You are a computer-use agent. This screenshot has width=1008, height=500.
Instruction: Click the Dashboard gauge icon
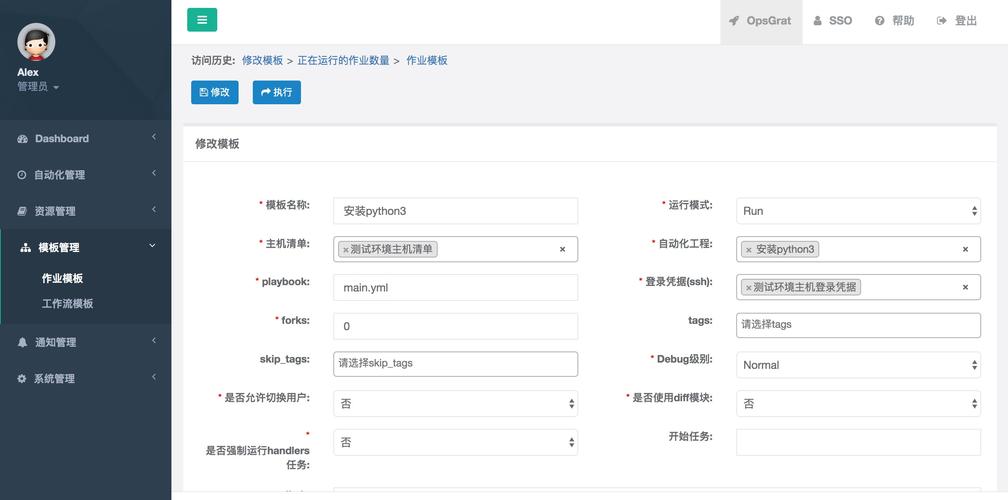[22, 139]
